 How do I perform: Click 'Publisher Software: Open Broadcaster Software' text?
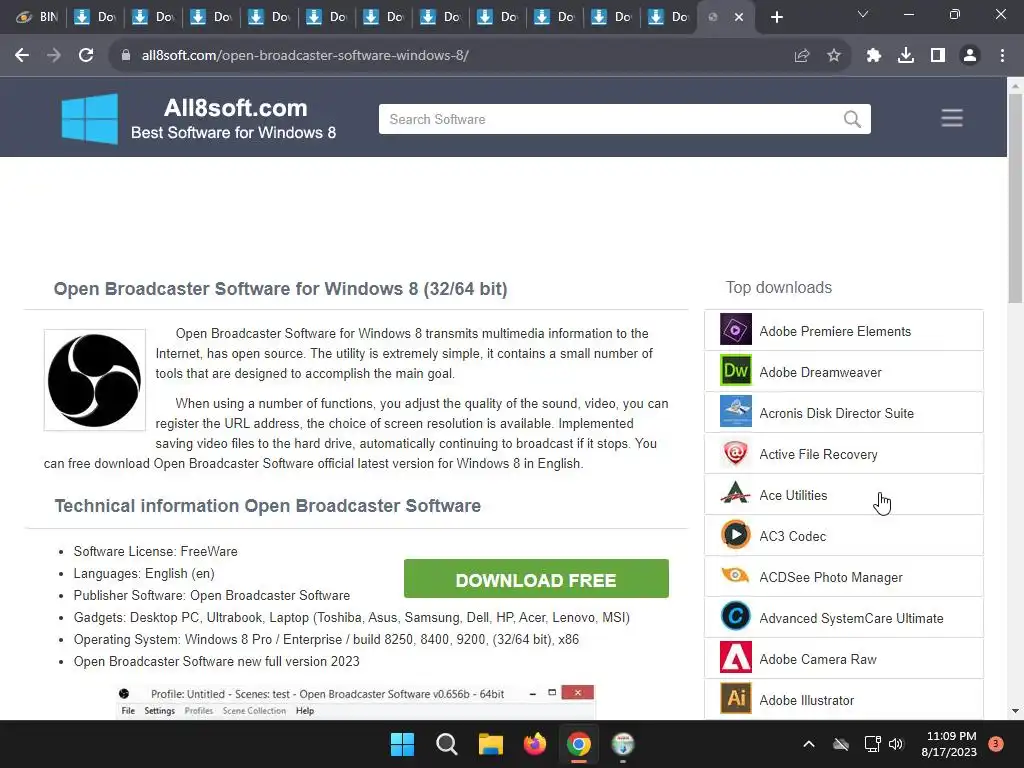[x=212, y=596]
